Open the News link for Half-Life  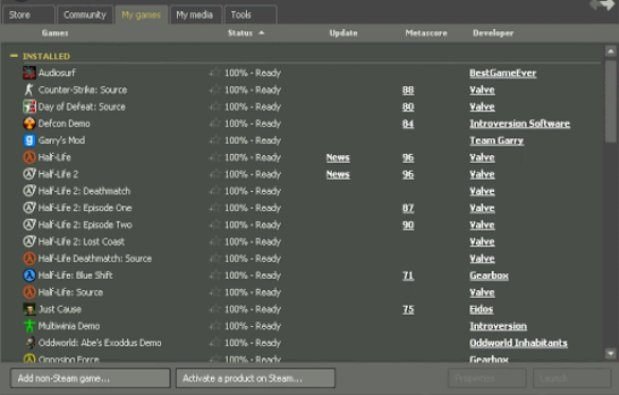coord(338,157)
